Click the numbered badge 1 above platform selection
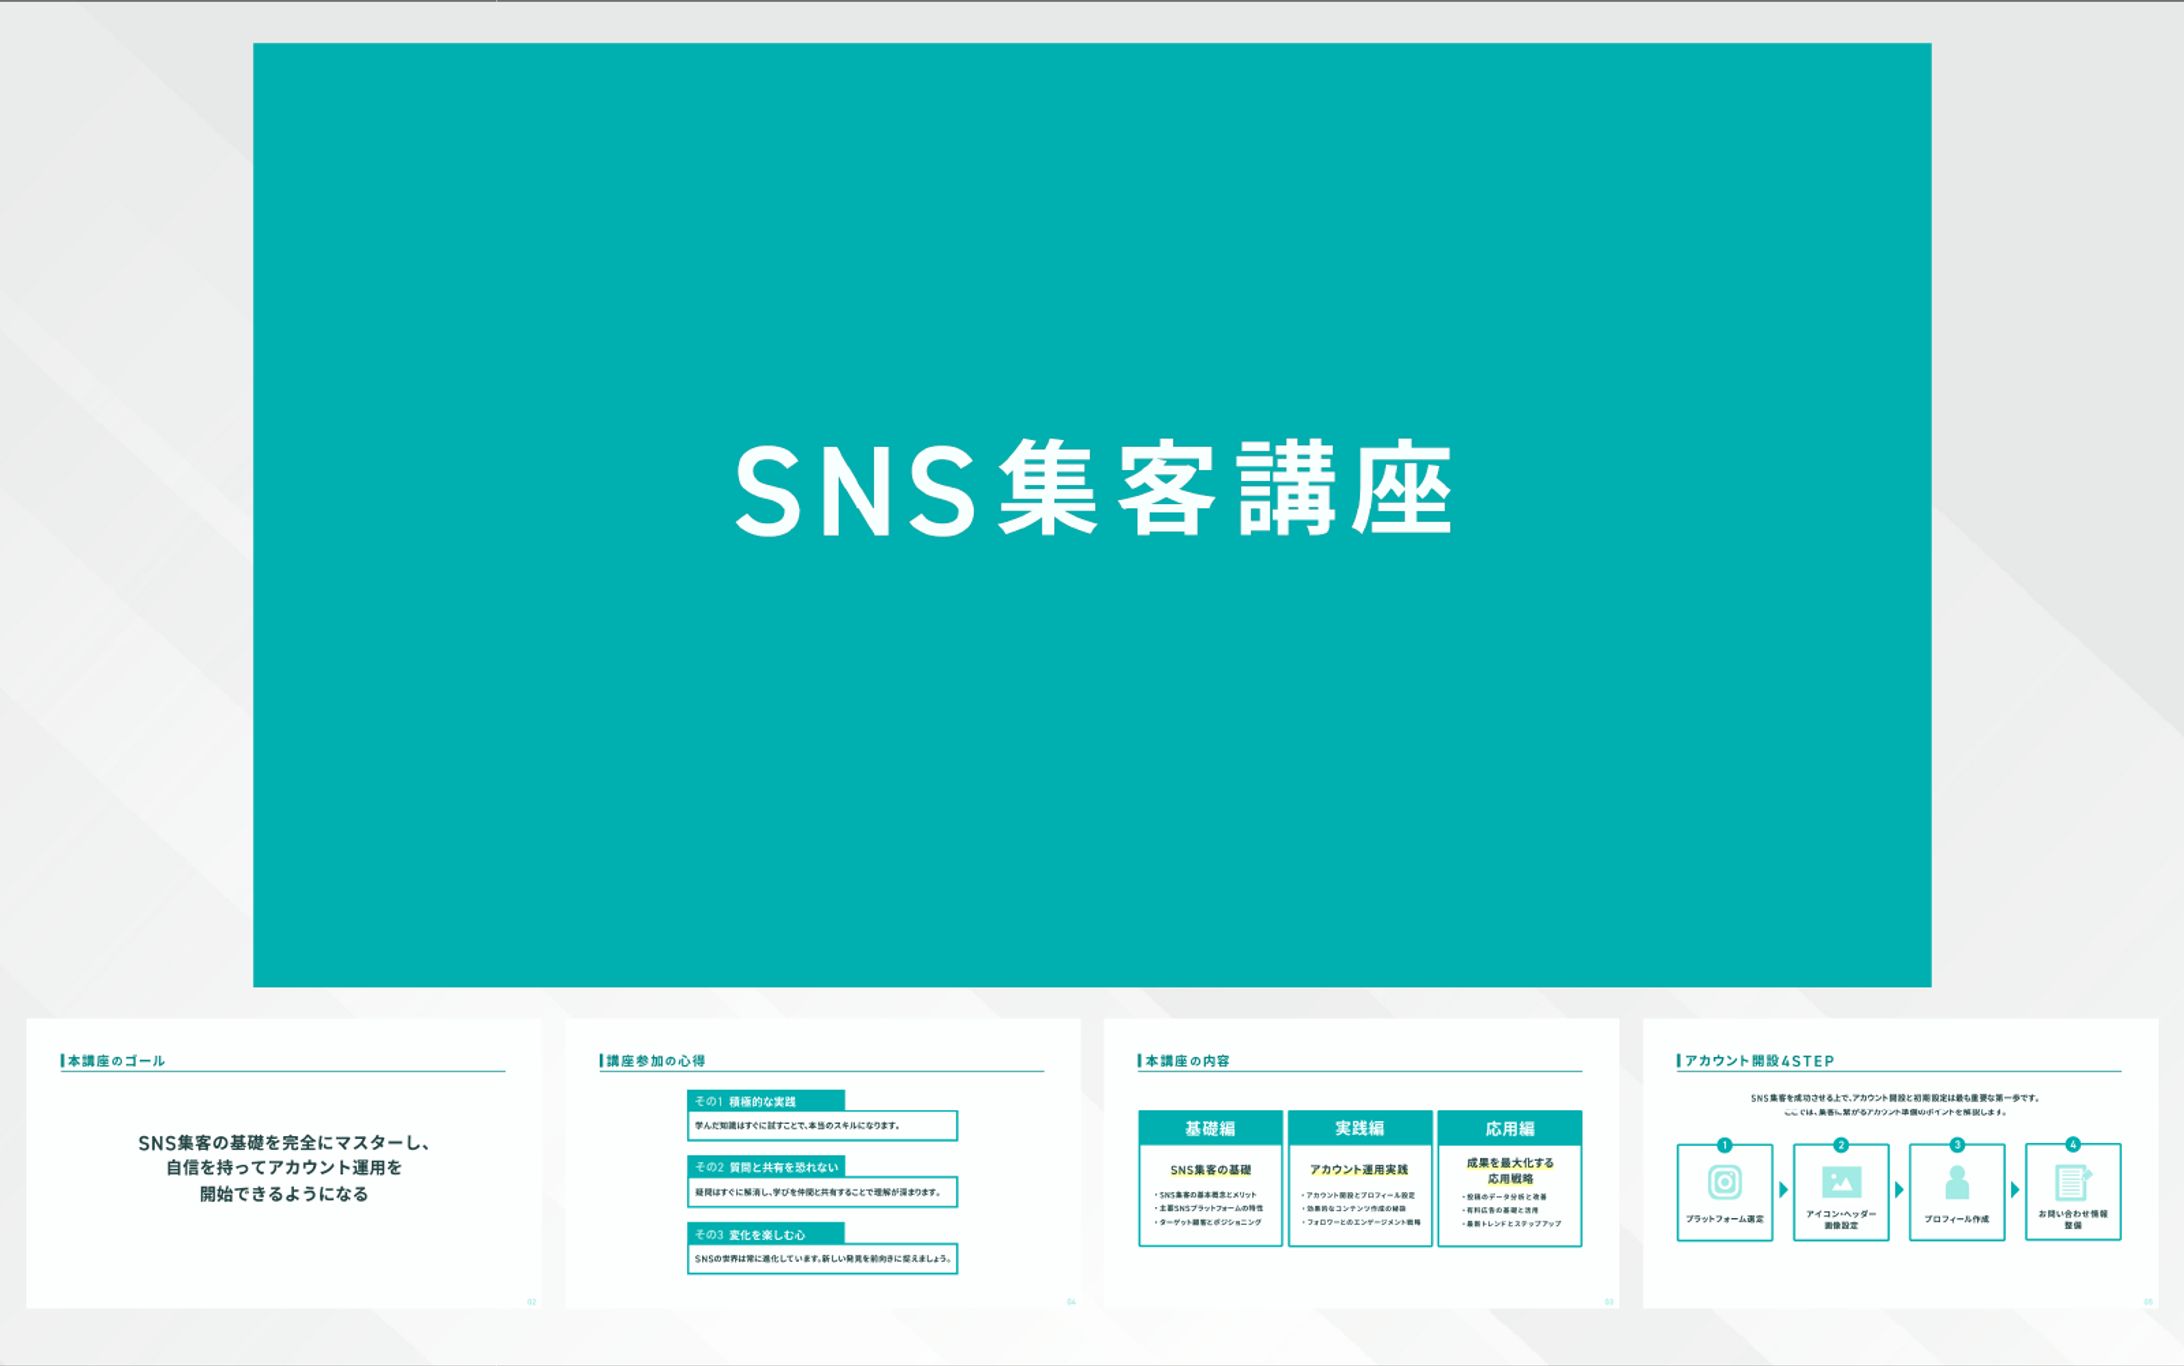The image size is (2184, 1366). click(1725, 1145)
